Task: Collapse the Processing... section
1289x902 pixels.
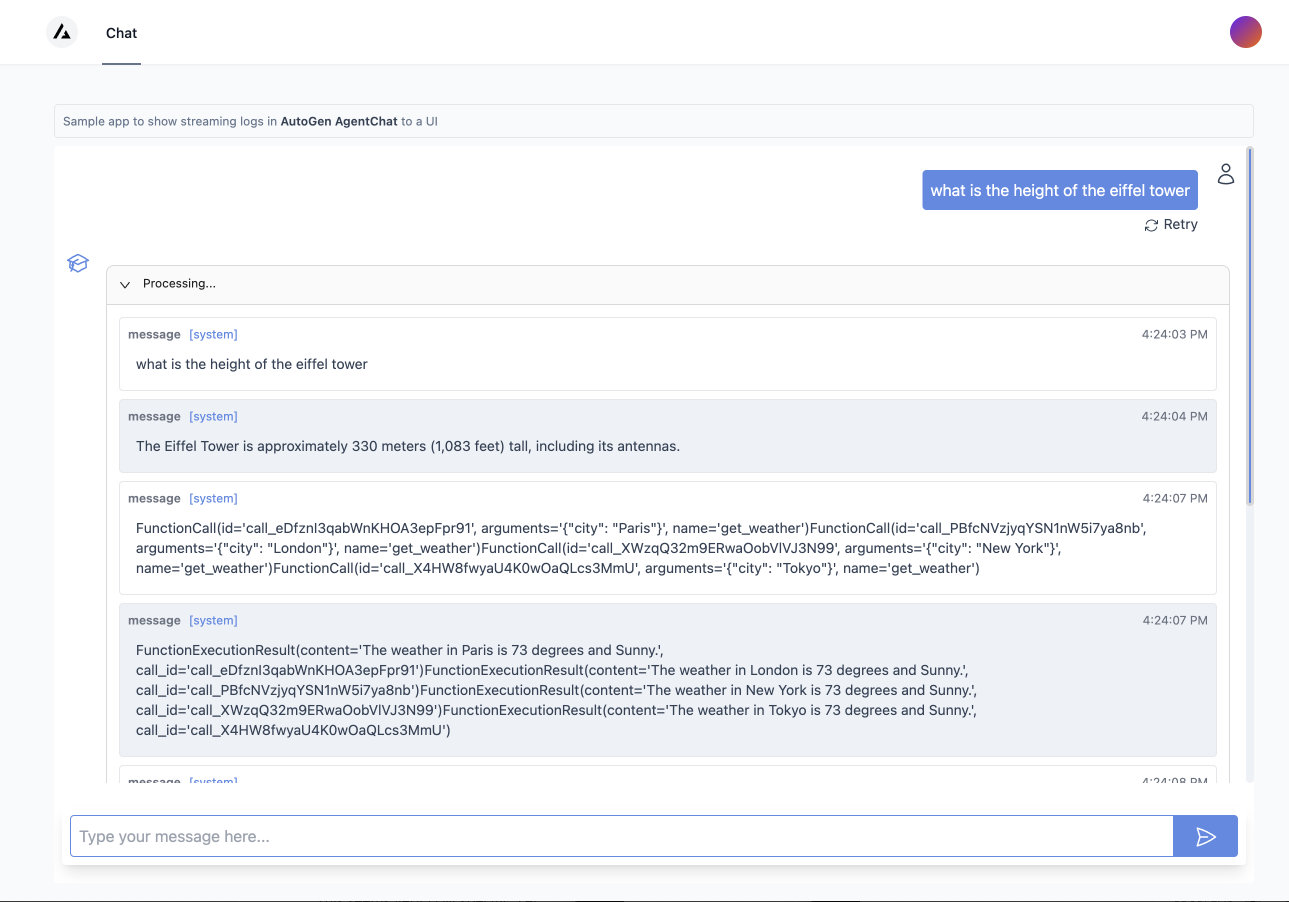Action: 125,284
